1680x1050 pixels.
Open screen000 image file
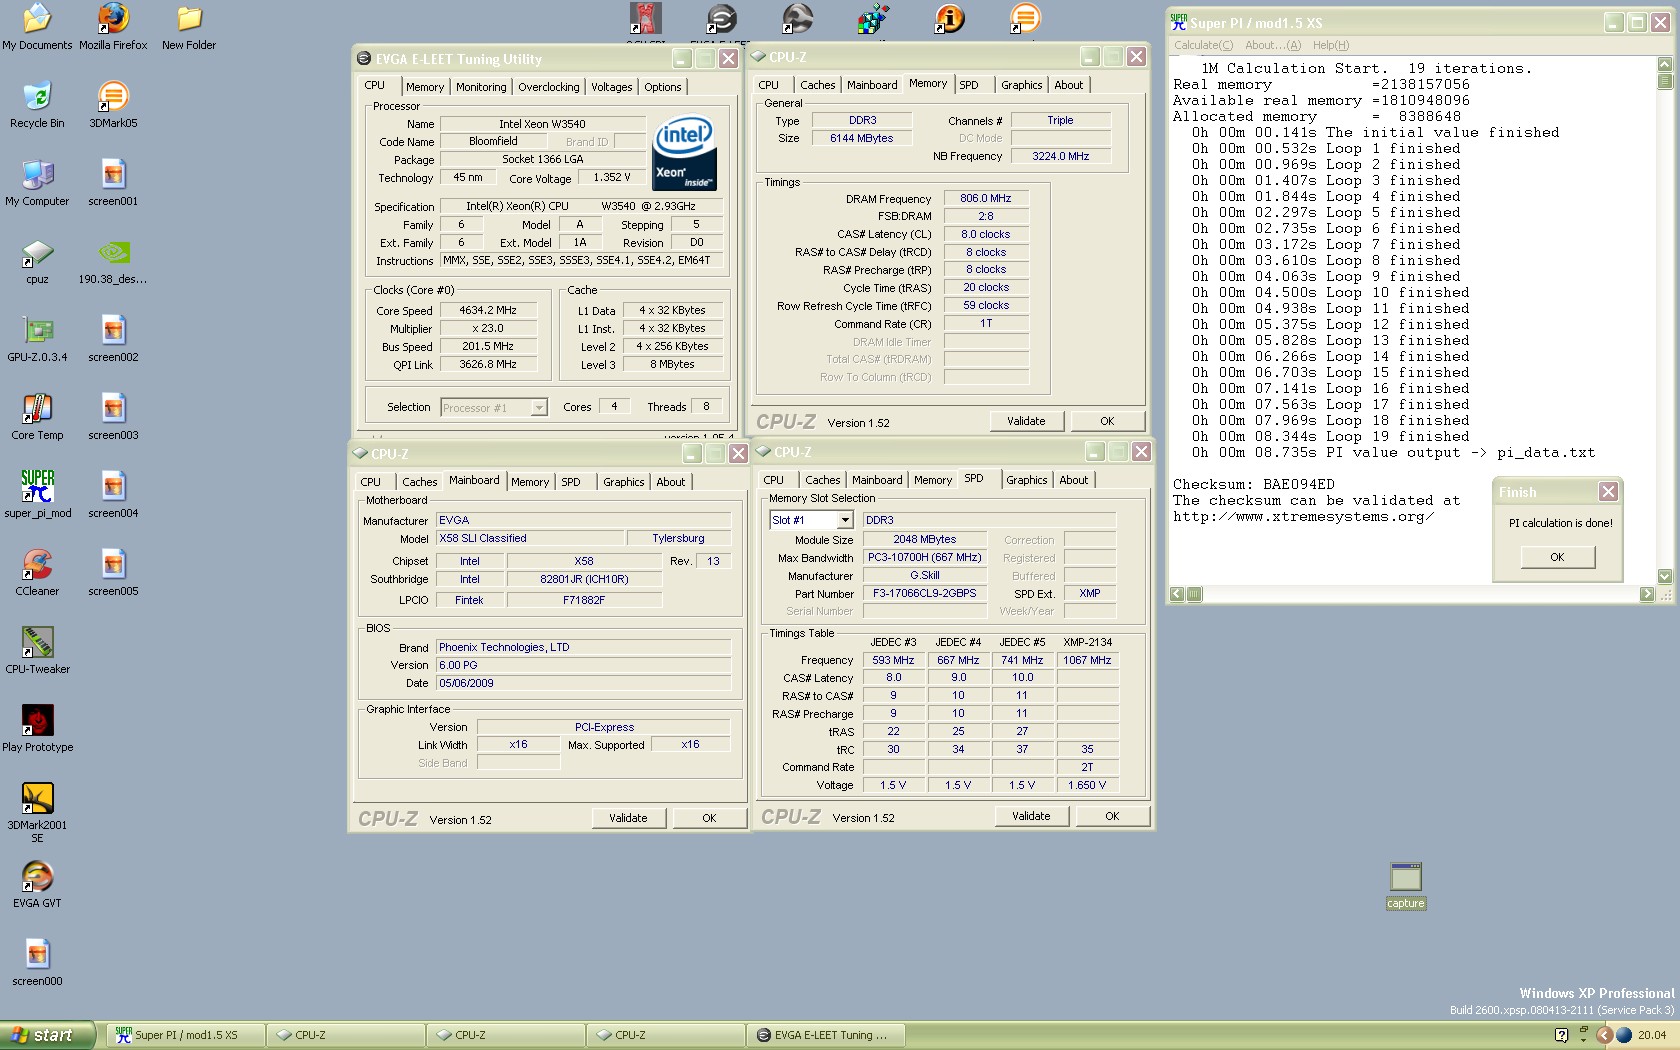tap(37, 963)
